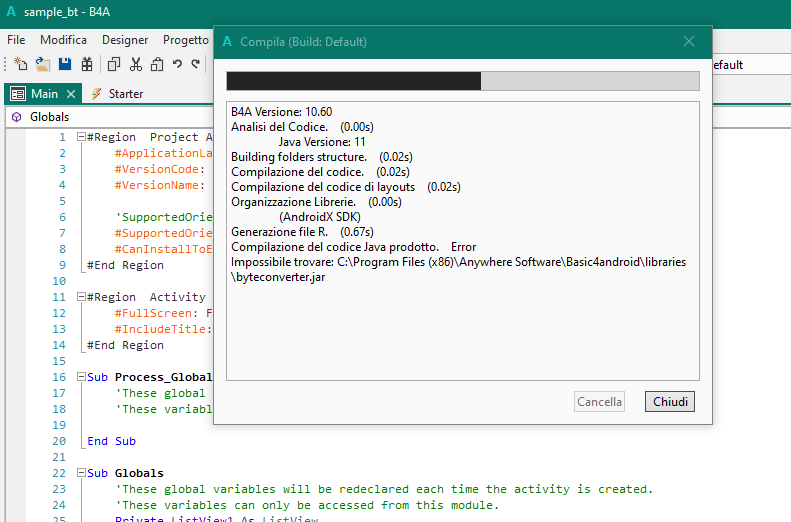Click comment on line 24 about this module
This screenshot has height=522, width=791.
point(307,505)
